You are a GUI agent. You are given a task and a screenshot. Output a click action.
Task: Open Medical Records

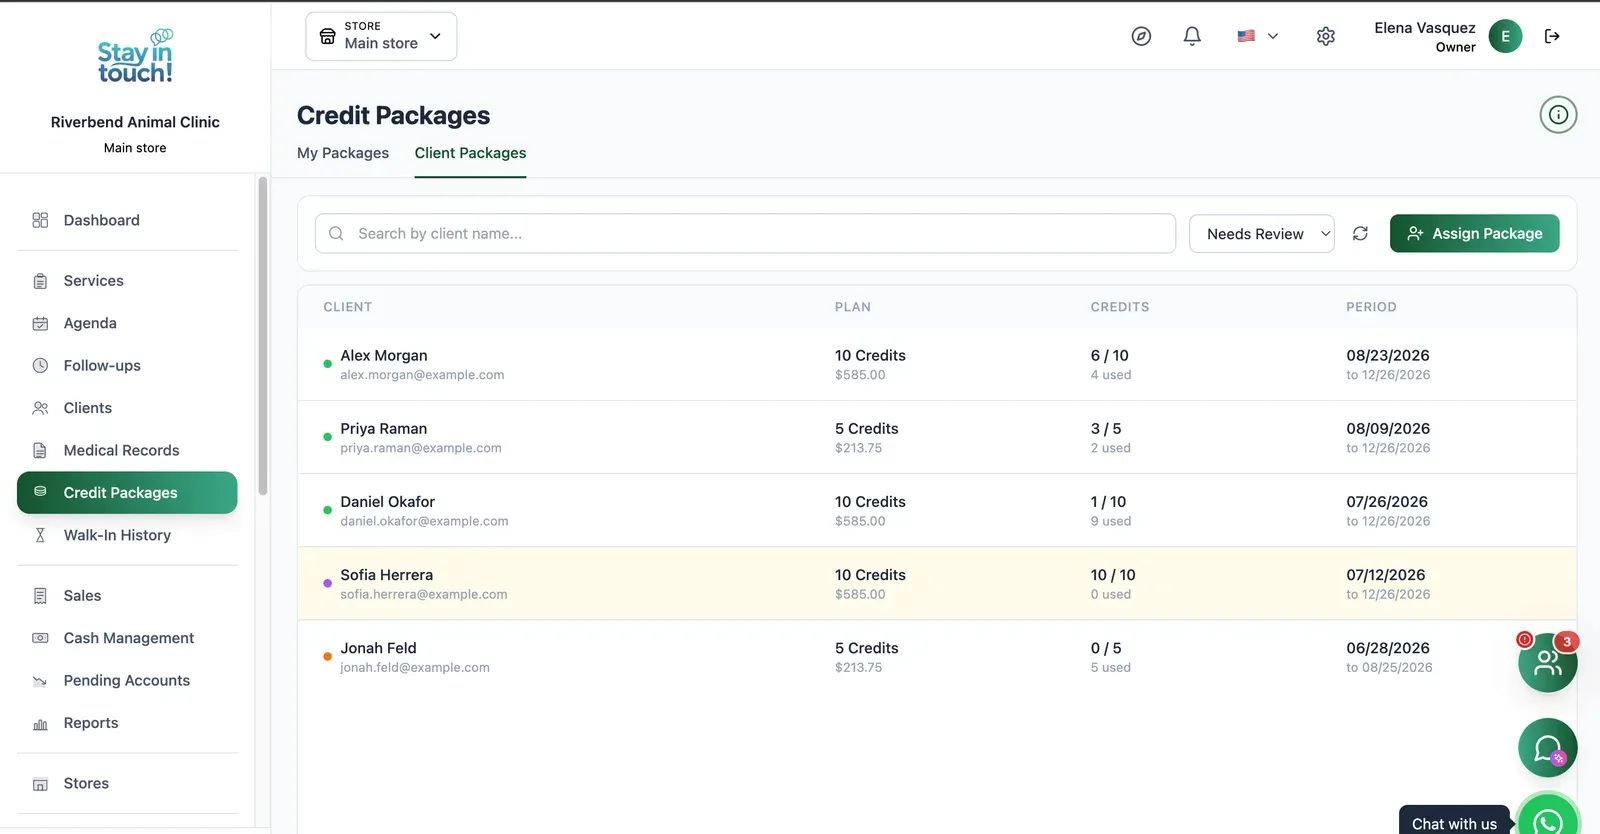128,450
